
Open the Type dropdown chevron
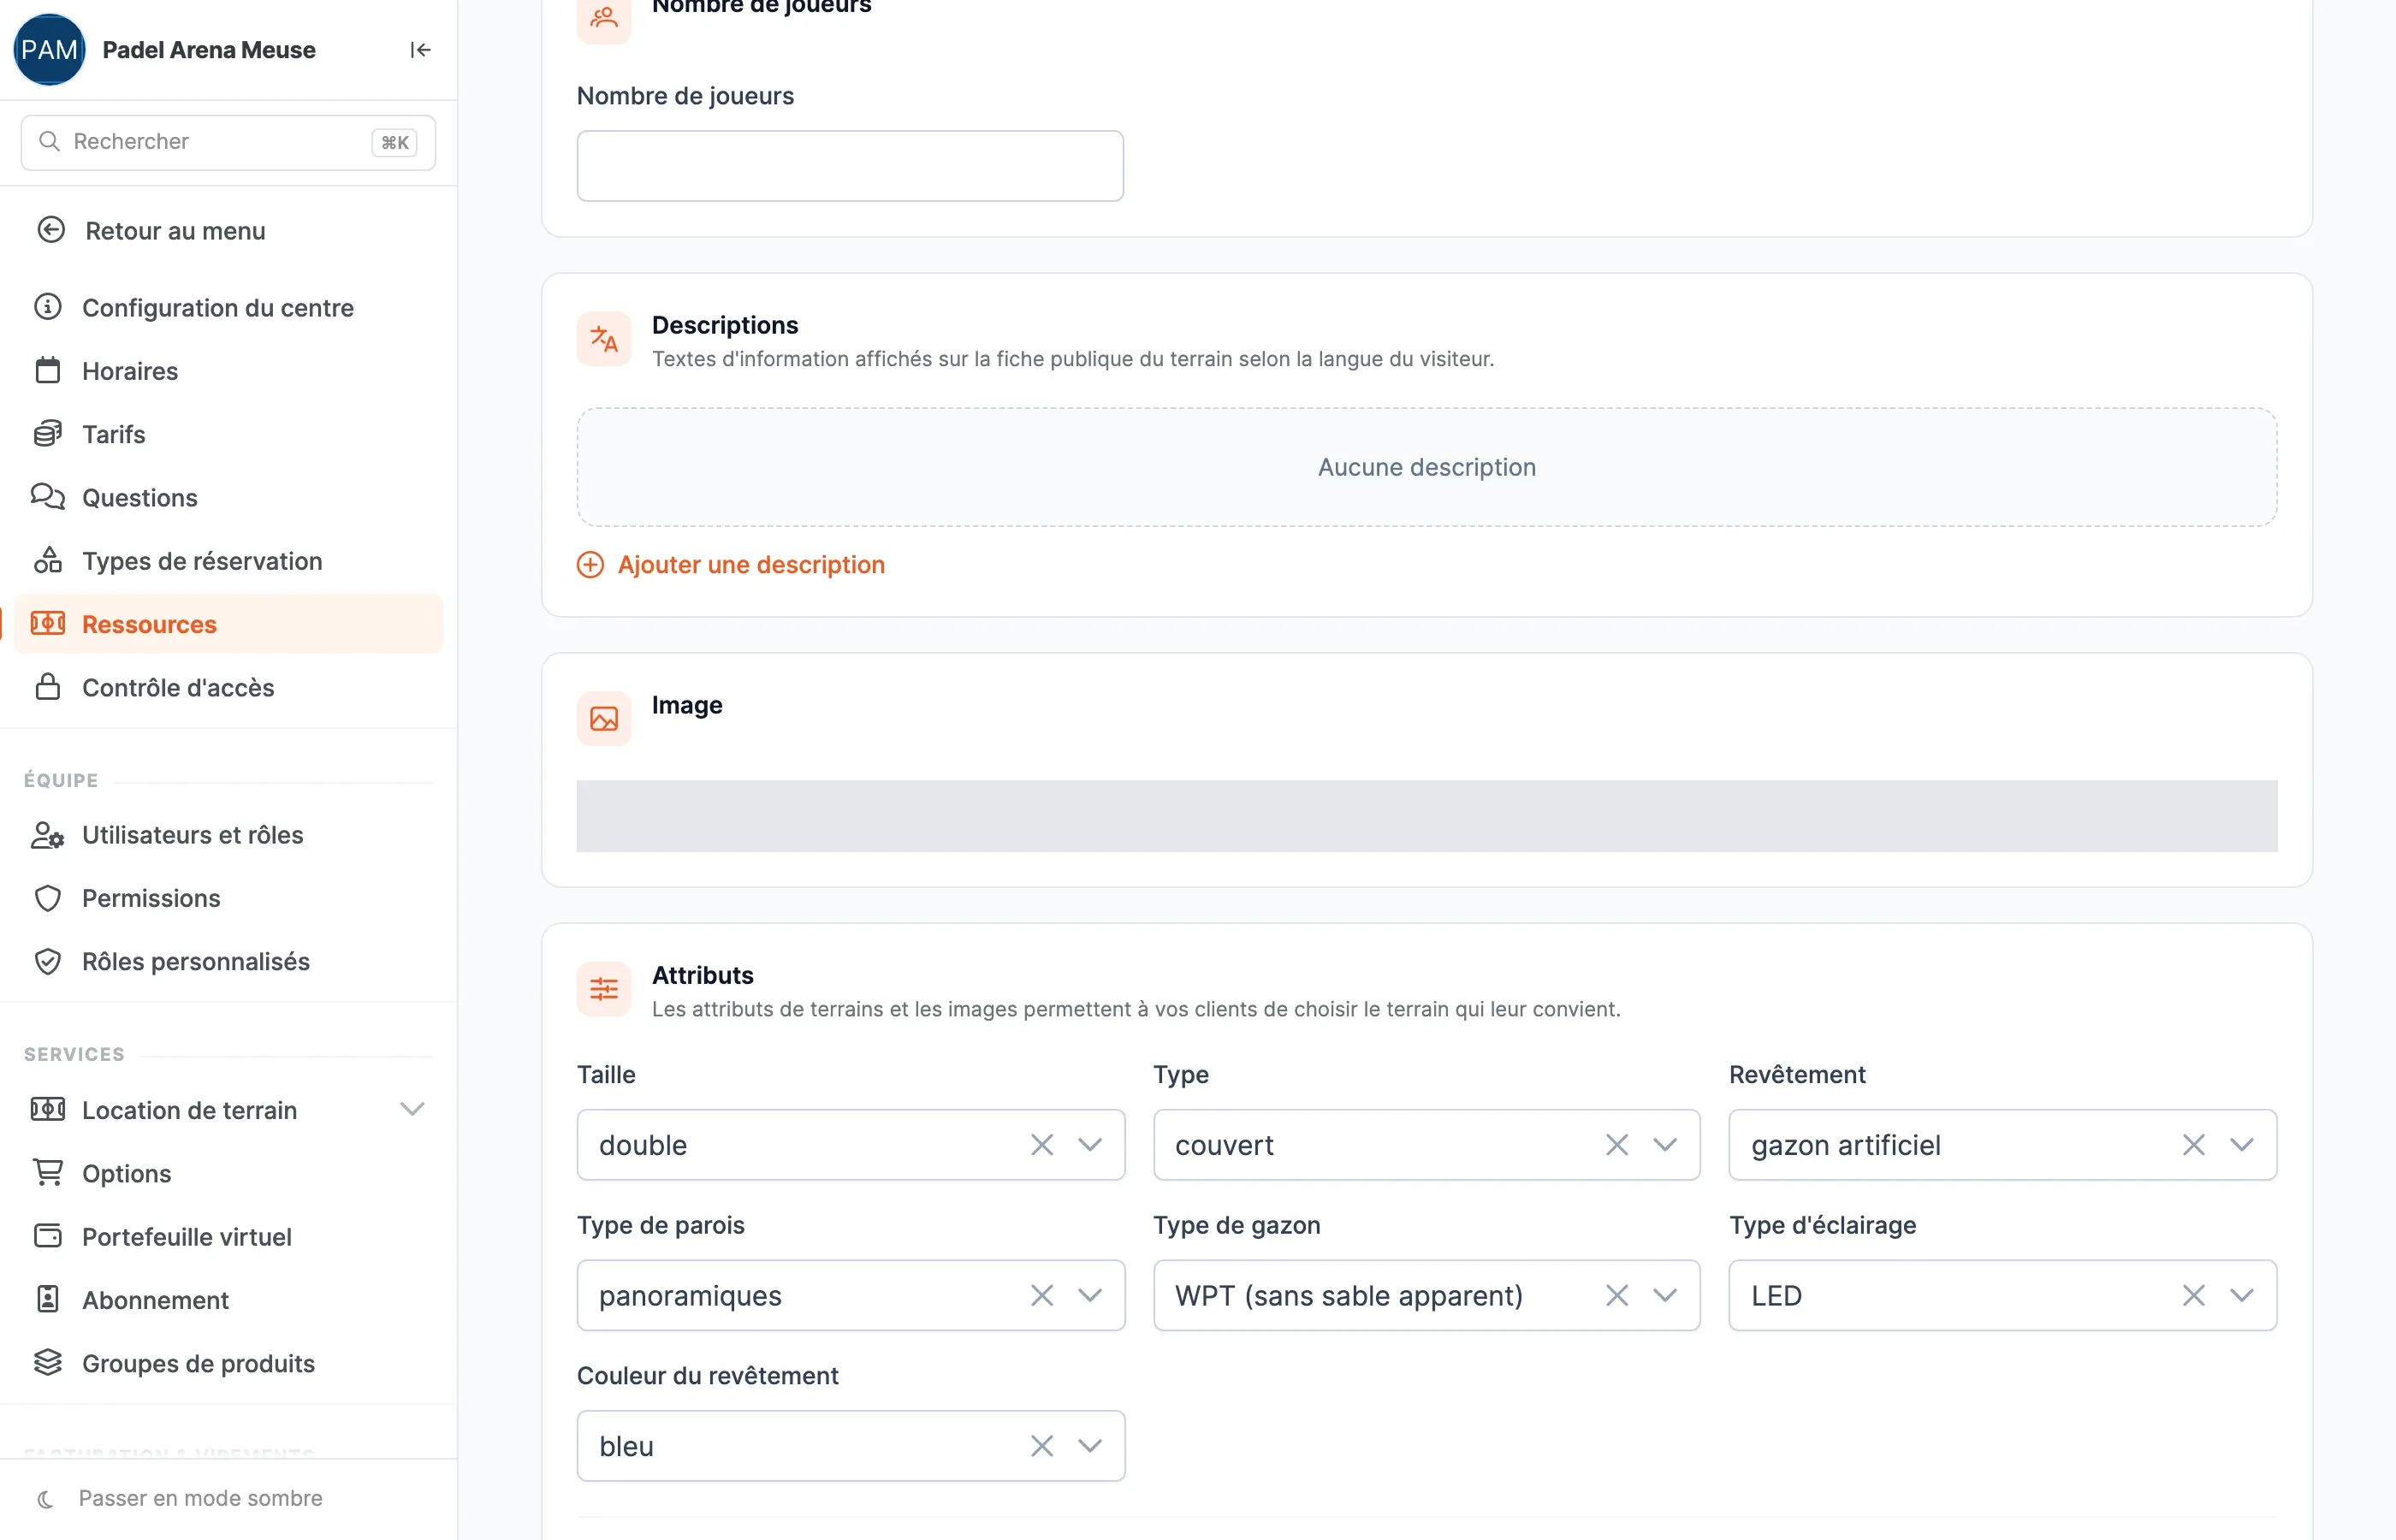pyautogui.click(x=1665, y=1145)
